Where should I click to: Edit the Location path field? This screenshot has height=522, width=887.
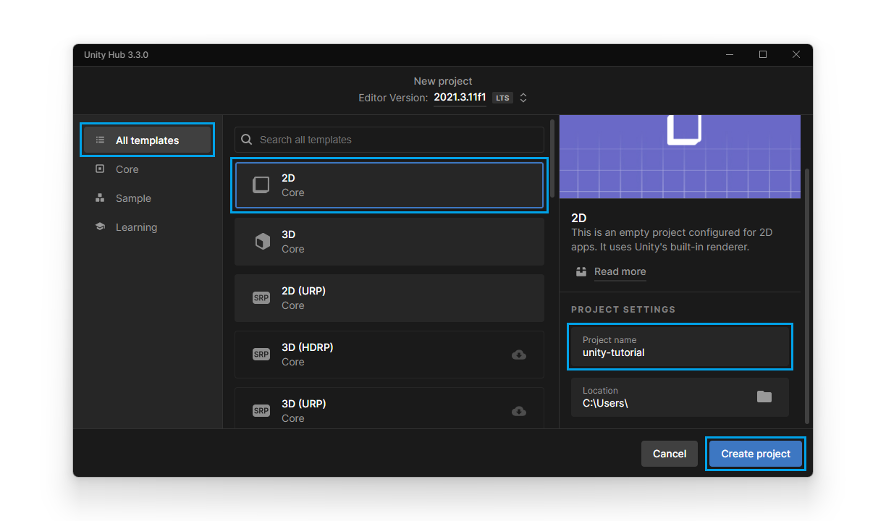pos(679,397)
